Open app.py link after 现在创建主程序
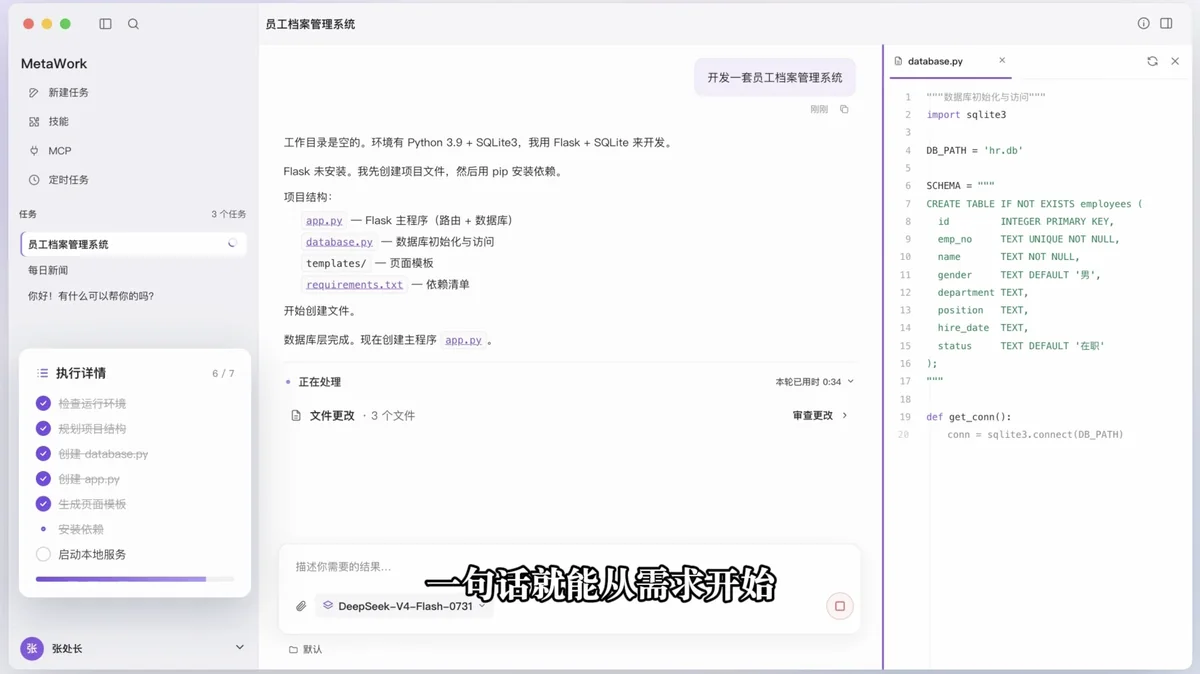 (463, 340)
